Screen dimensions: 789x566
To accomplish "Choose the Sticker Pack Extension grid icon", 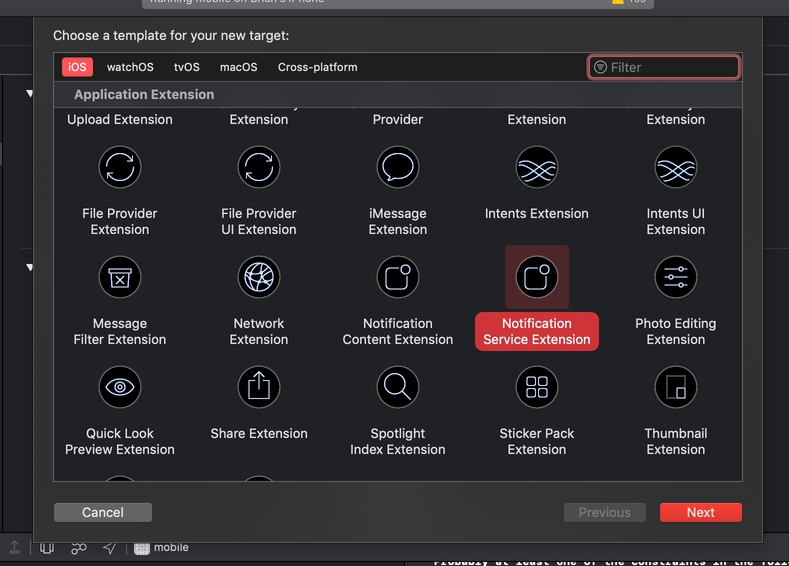I will pyautogui.click(x=536, y=387).
